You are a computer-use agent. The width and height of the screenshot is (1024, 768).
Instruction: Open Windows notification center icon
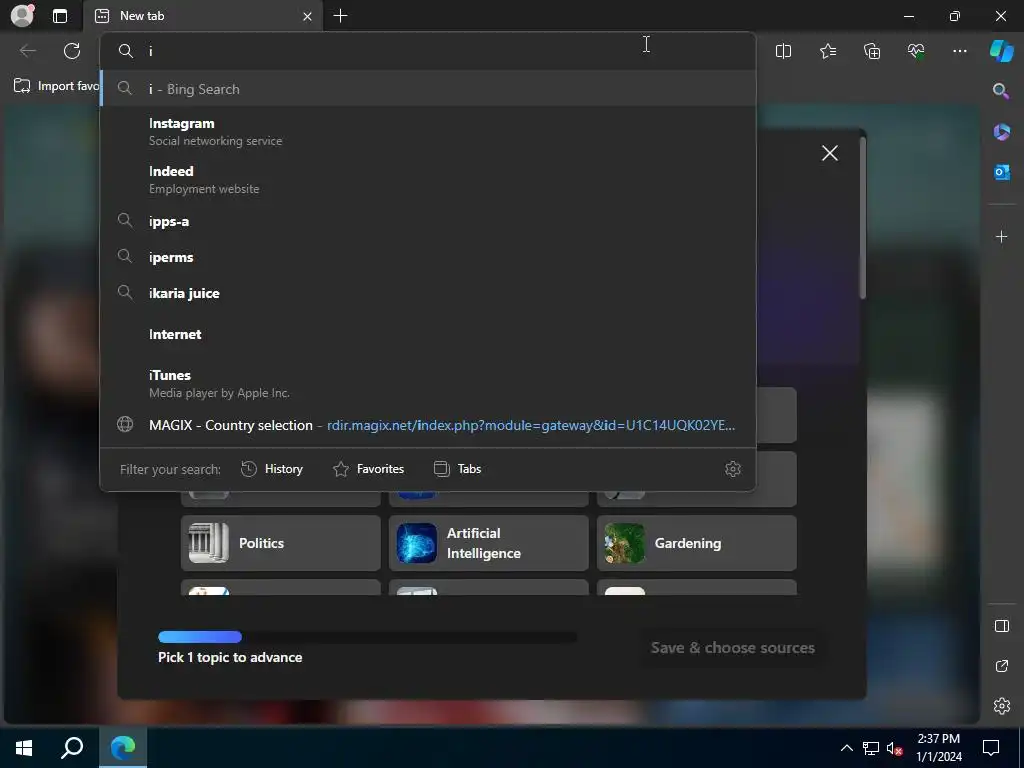coord(991,748)
